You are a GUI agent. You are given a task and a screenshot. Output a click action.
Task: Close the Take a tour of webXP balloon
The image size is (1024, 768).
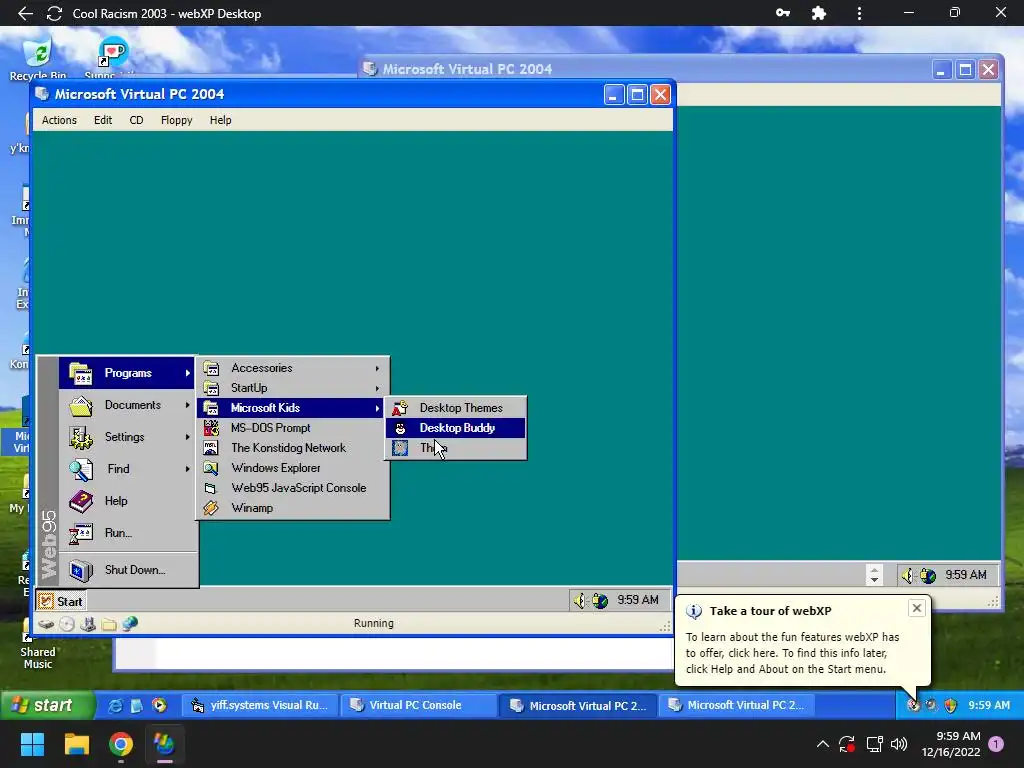tap(916, 608)
